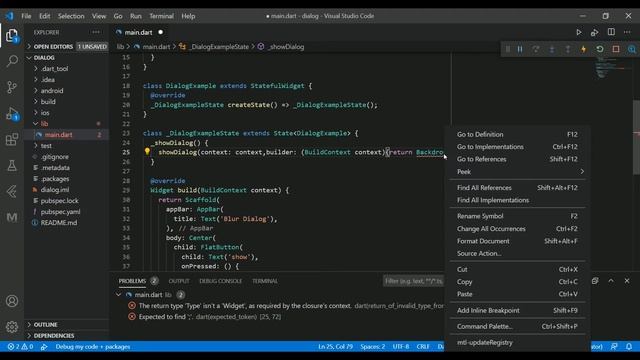Open the Accounts icon in activity bar
Screen dimensions: 640x360
tap(12, 301)
